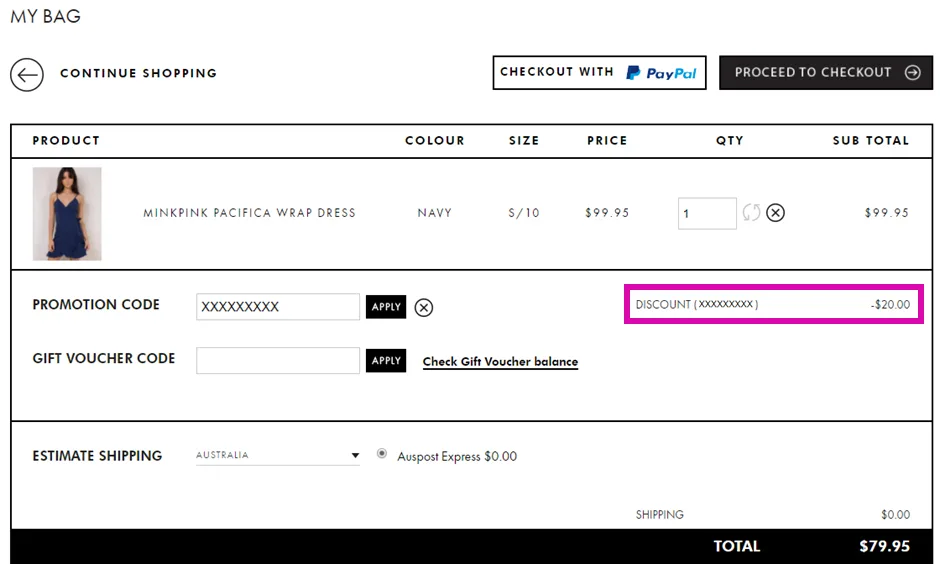Viewport: 940px width, 564px height.
Task: Apply the gift voucher code
Action: pyautogui.click(x=386, y=361)
